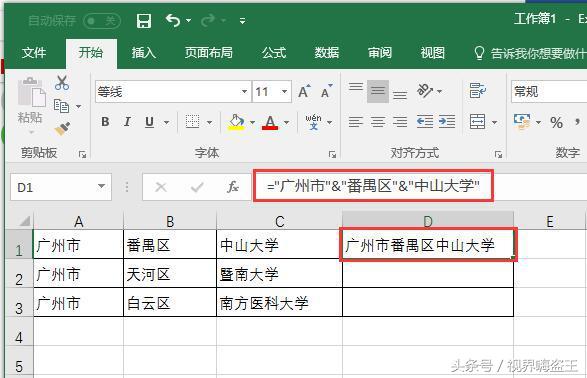Screen dimensions: 587x378
Task: Click the Save icon in quick access toolbar
Action: [144, 21]
